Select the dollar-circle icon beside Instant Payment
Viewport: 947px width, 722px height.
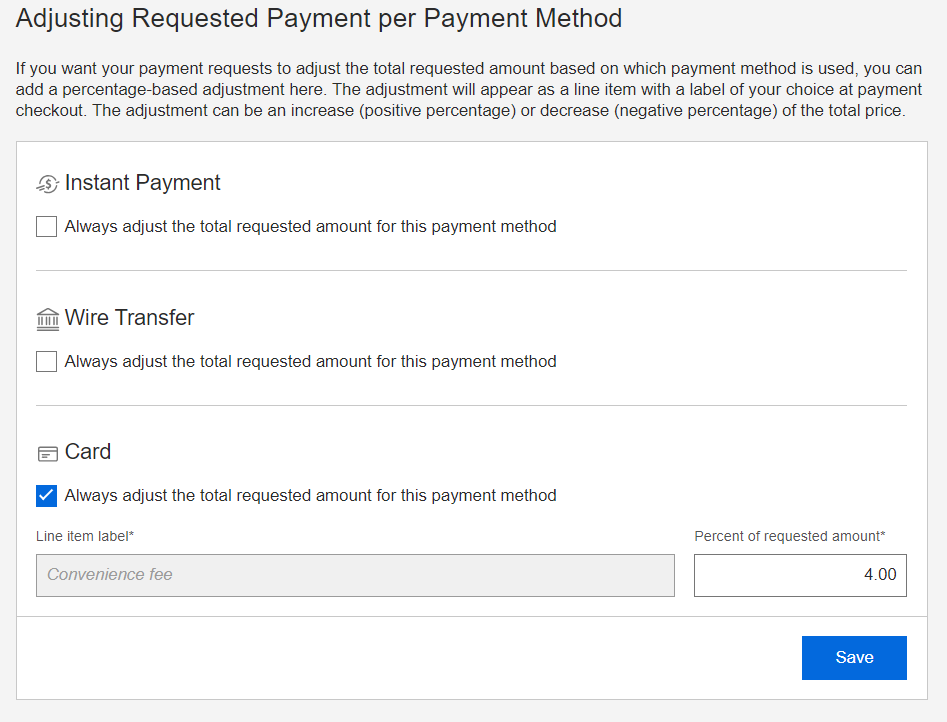[x=46, y=183]
